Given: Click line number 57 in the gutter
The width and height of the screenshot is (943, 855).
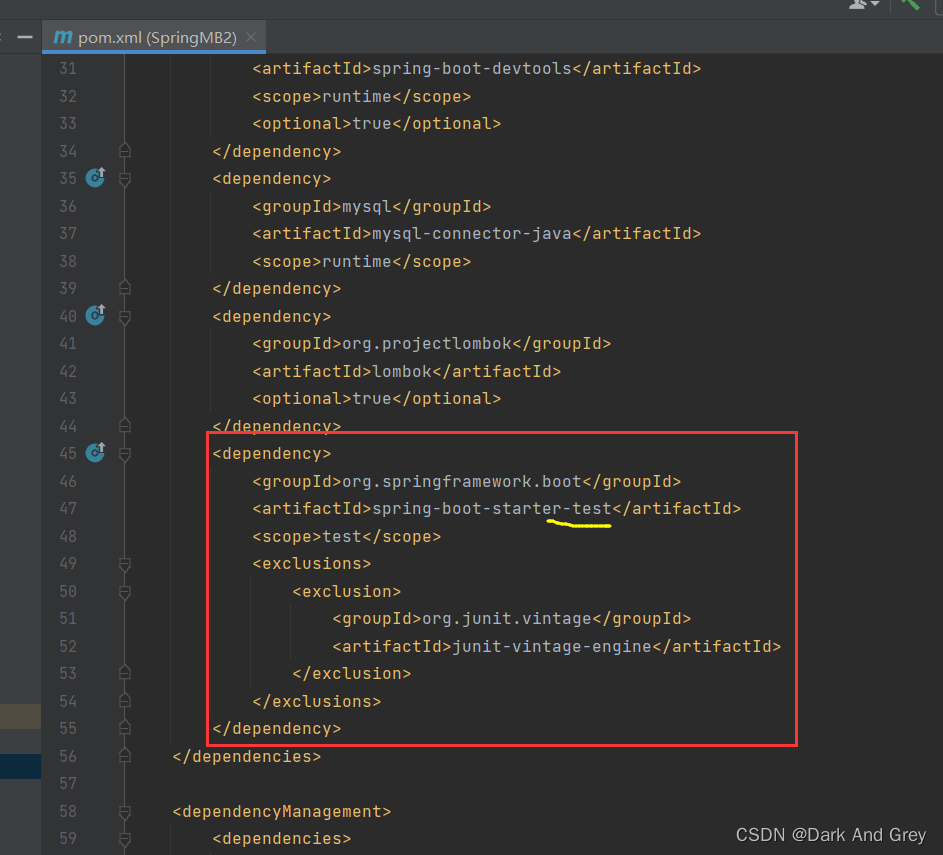Looking at the screenshot, I should point(68,783).
